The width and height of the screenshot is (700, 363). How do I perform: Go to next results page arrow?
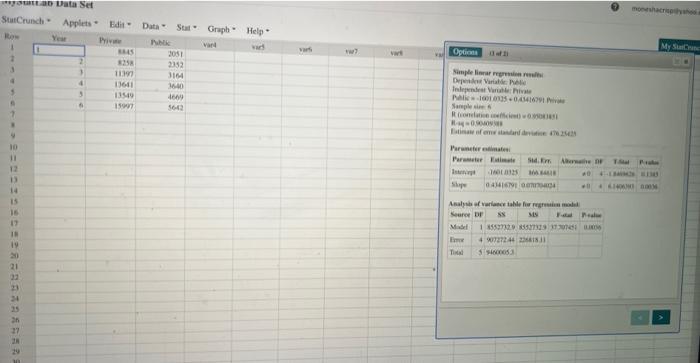pyautogui.click(x=661, y=317)
